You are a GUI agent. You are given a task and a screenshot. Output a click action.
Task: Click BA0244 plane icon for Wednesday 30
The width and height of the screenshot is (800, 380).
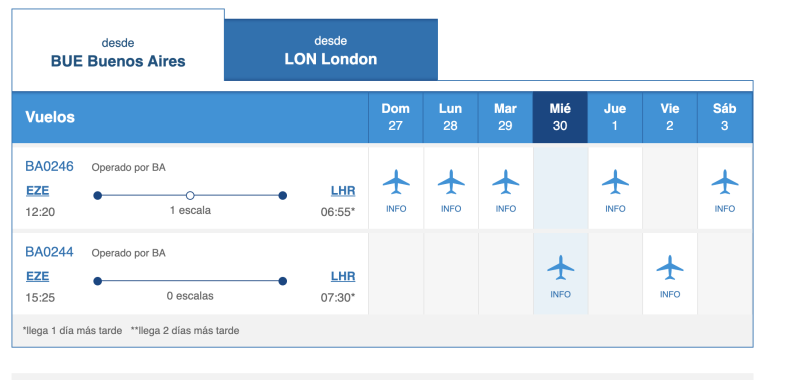560,267
